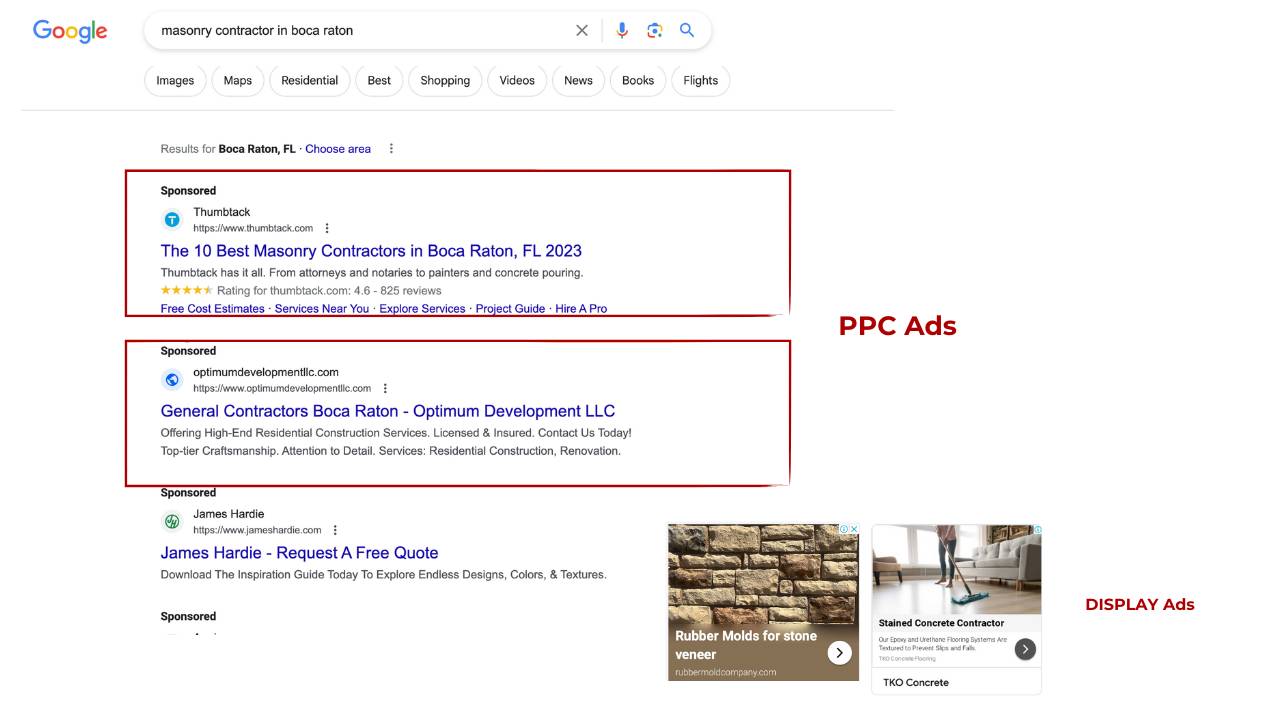Click the floor mopping ad image
Image resolution: width=1280 pixels, height=720 pixels.
coord(956,569)
